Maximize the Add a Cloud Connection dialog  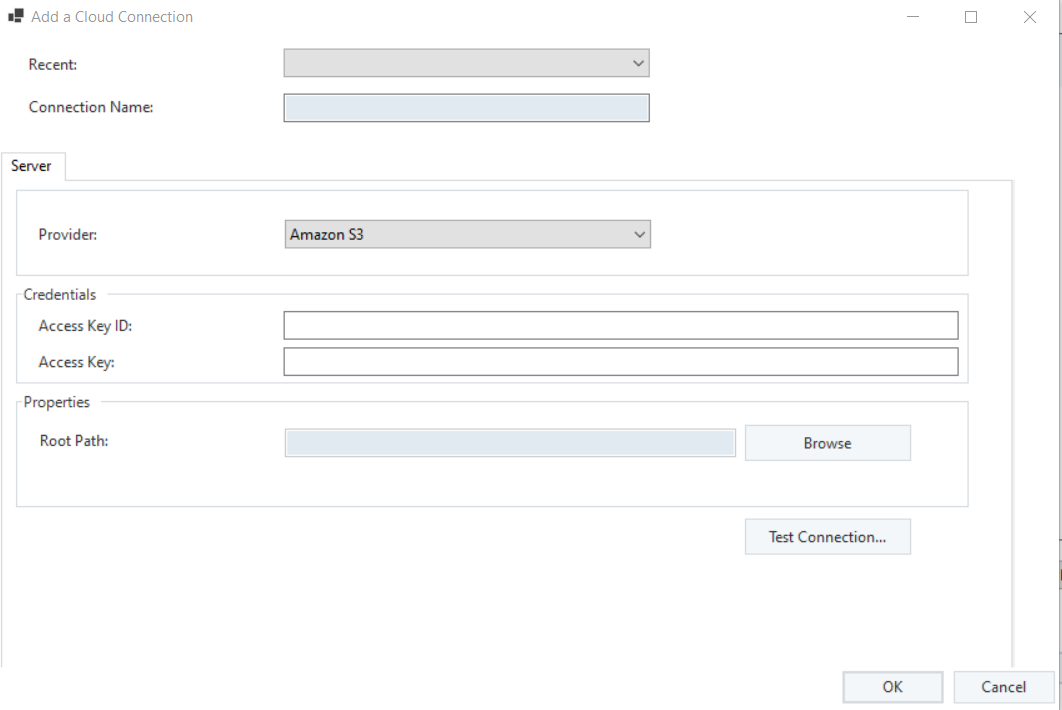click(971, 17)
